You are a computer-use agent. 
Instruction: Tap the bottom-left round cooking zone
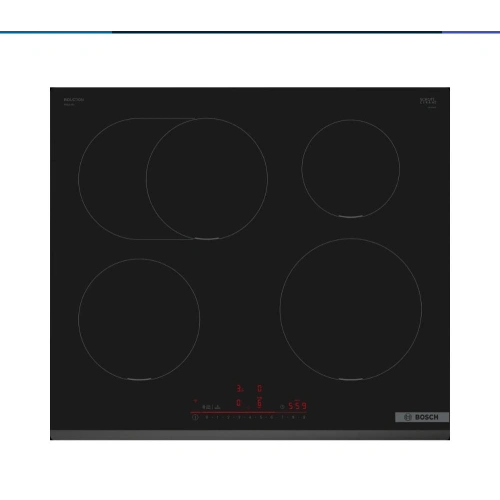pyautogui.click(x=139, y=319)
